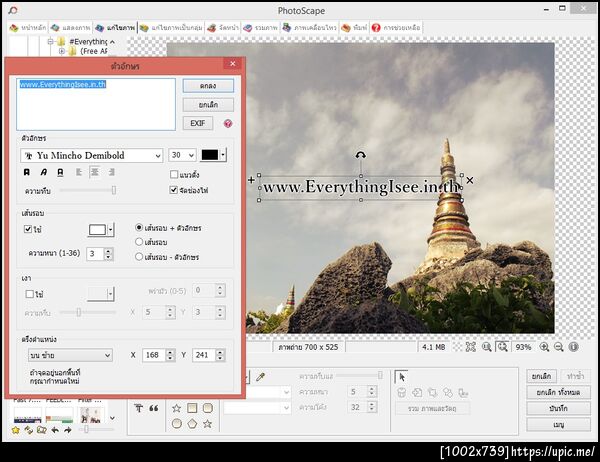
Task: Pick the eyedropper color picker tool
Action: (261, 377)
